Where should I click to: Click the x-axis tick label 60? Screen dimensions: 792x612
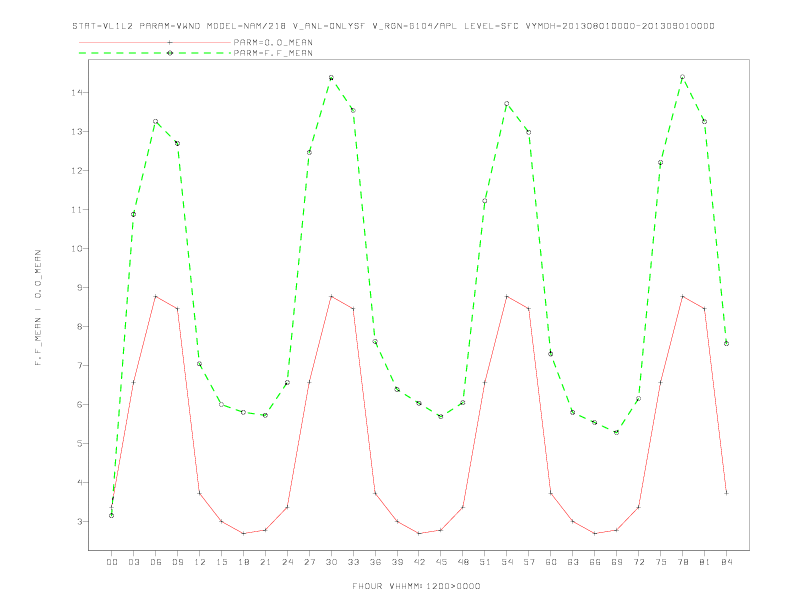(551, 562)
